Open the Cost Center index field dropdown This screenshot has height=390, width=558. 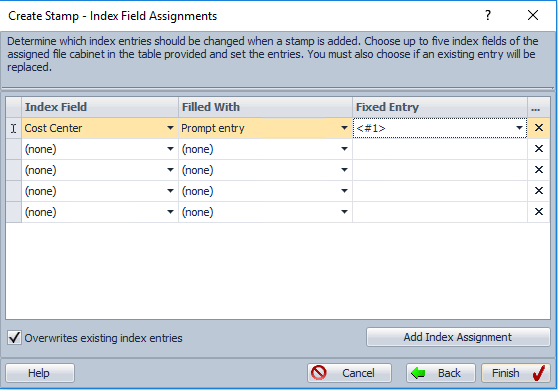[x=170, y=128]
